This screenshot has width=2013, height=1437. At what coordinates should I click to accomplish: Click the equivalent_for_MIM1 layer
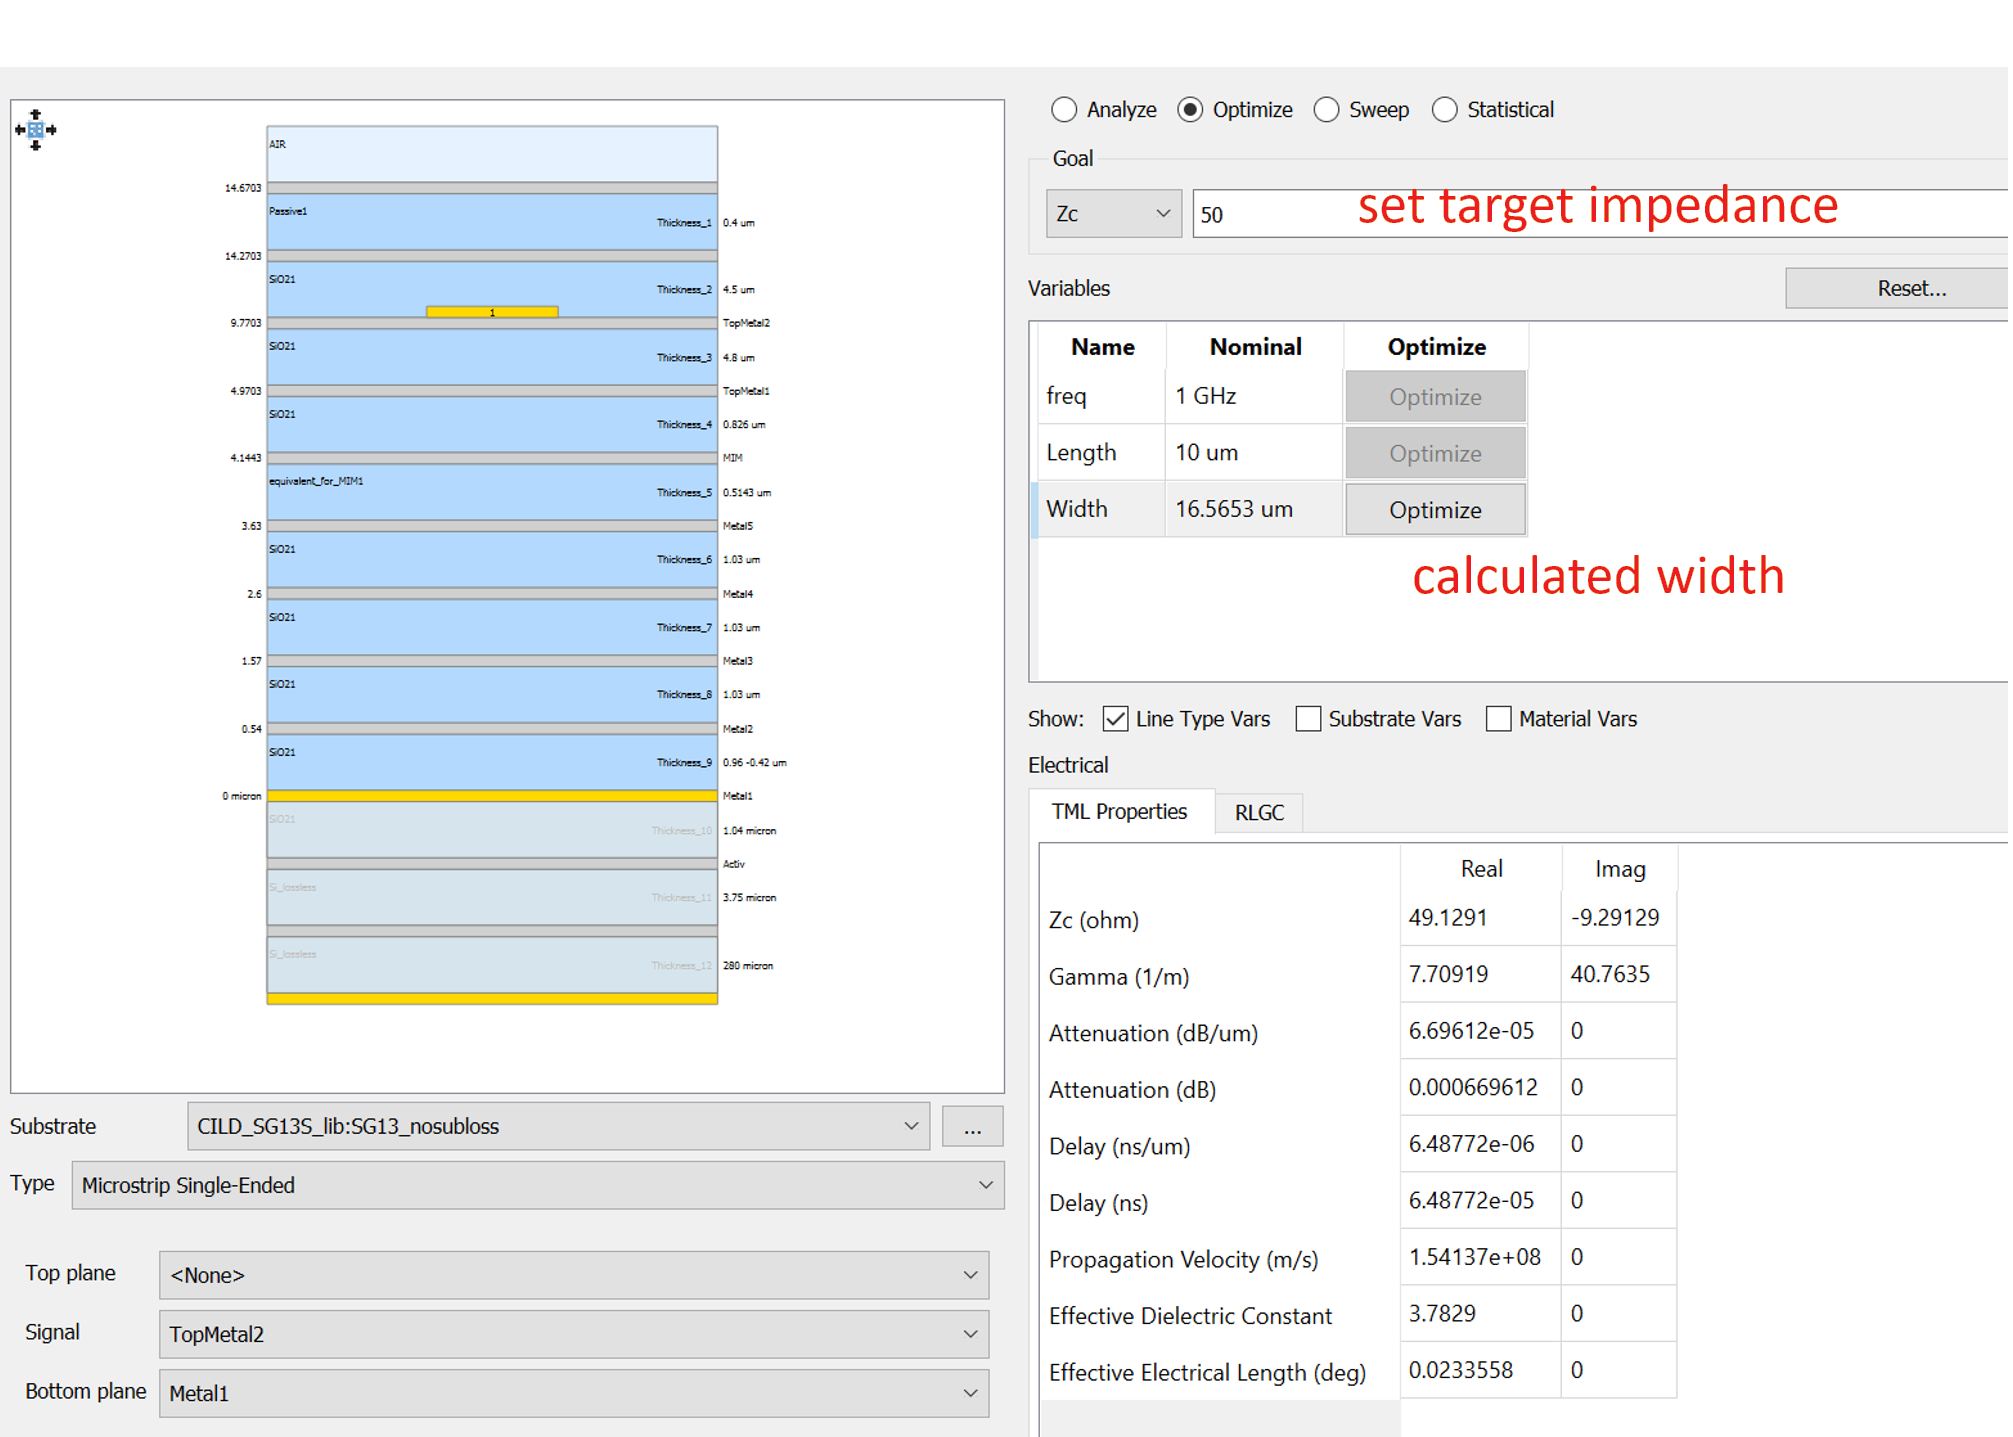[492, 492]
